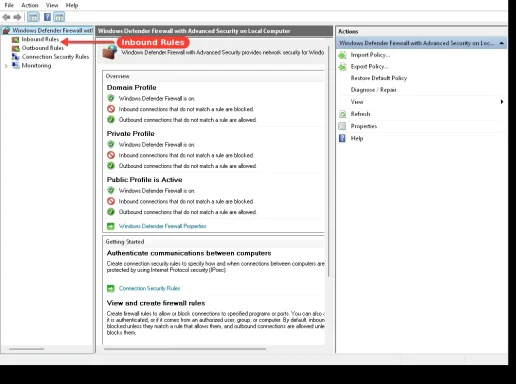Toggle Show/Hide Action Pane toolbar icon
The image size is (516, 384).
[x=59, y=17]
